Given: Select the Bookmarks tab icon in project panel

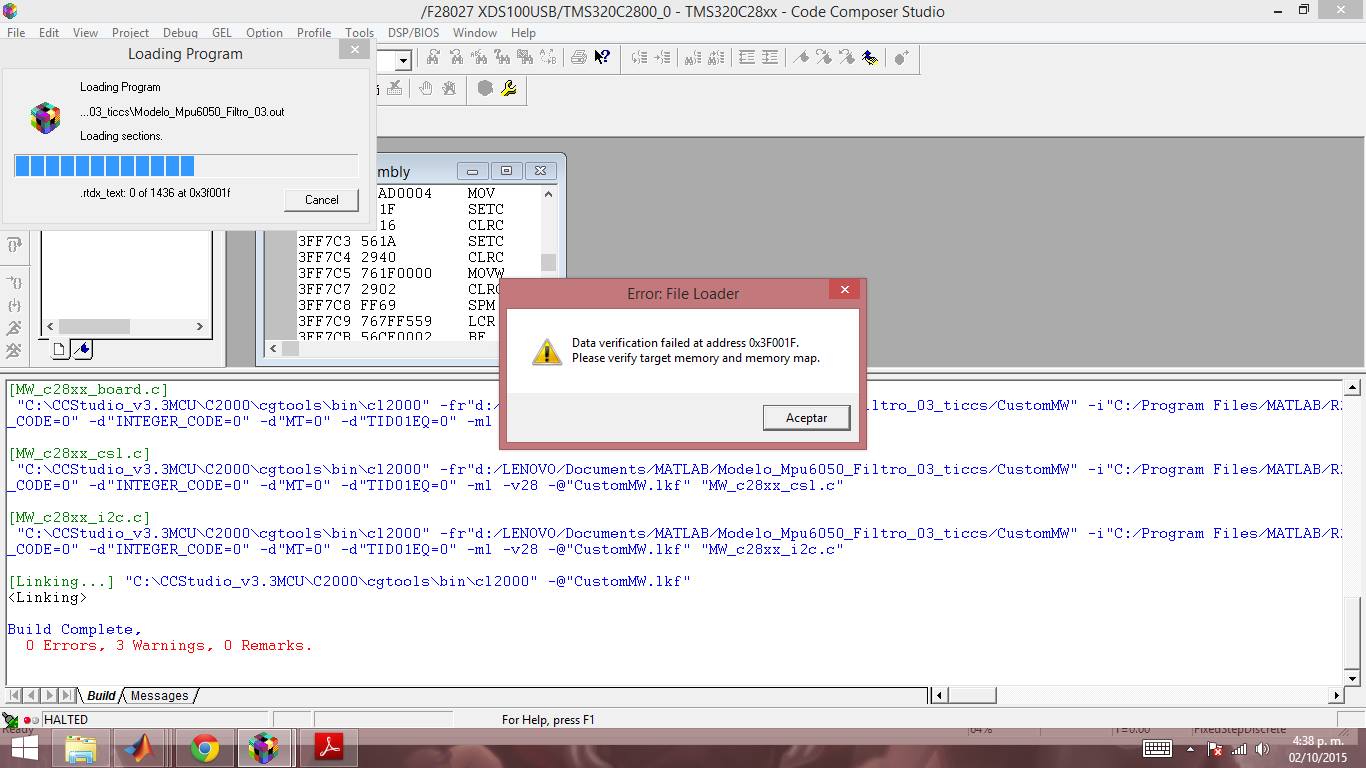Looking at the screenshot, I should click(82, 349).
